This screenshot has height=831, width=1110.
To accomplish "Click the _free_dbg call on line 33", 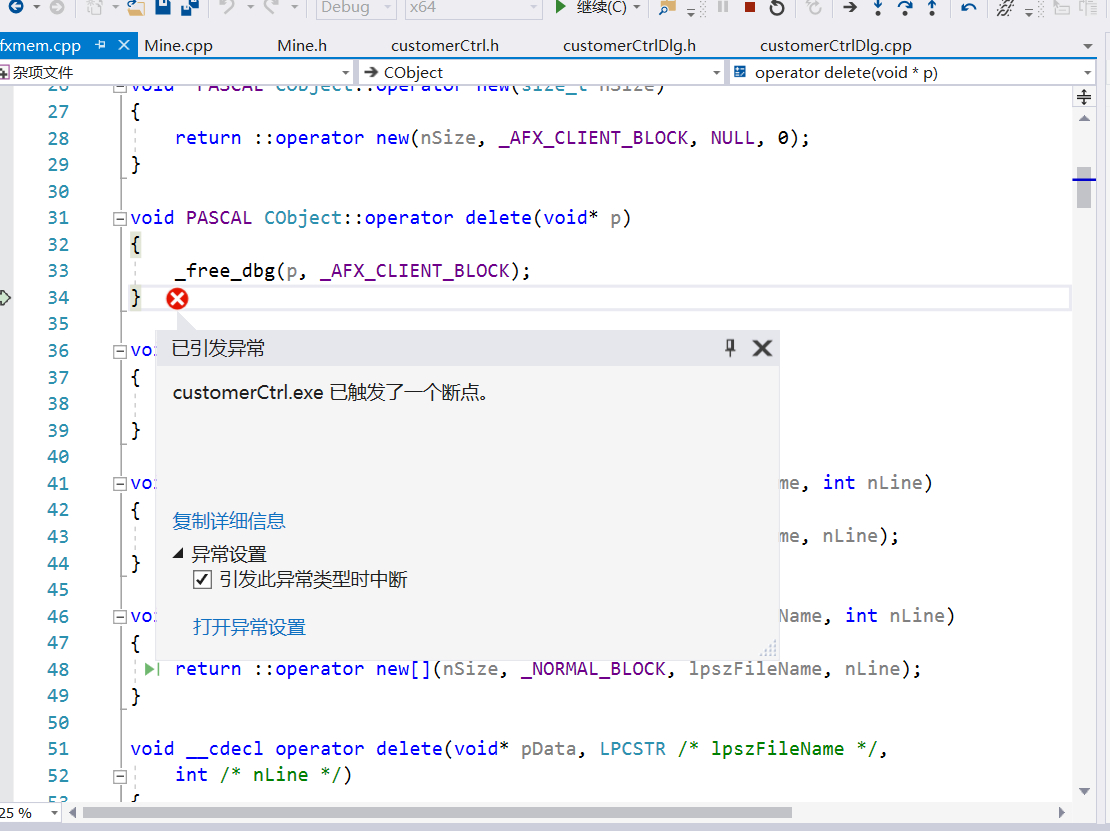I will (x=225, y=271).
